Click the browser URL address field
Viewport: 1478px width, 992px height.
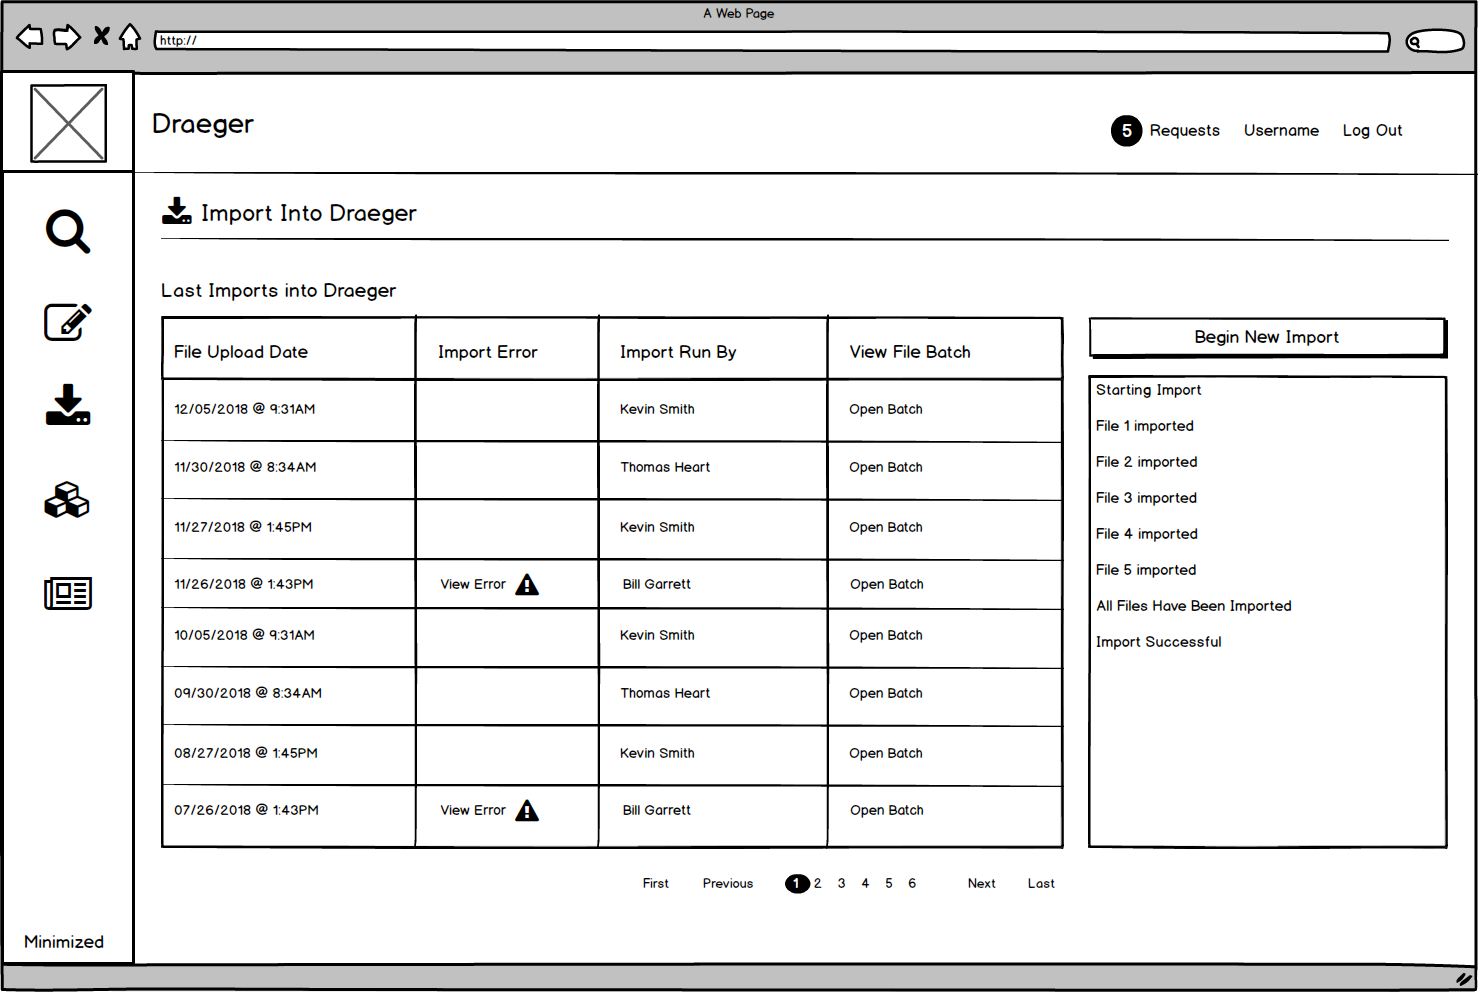point(772,41)
